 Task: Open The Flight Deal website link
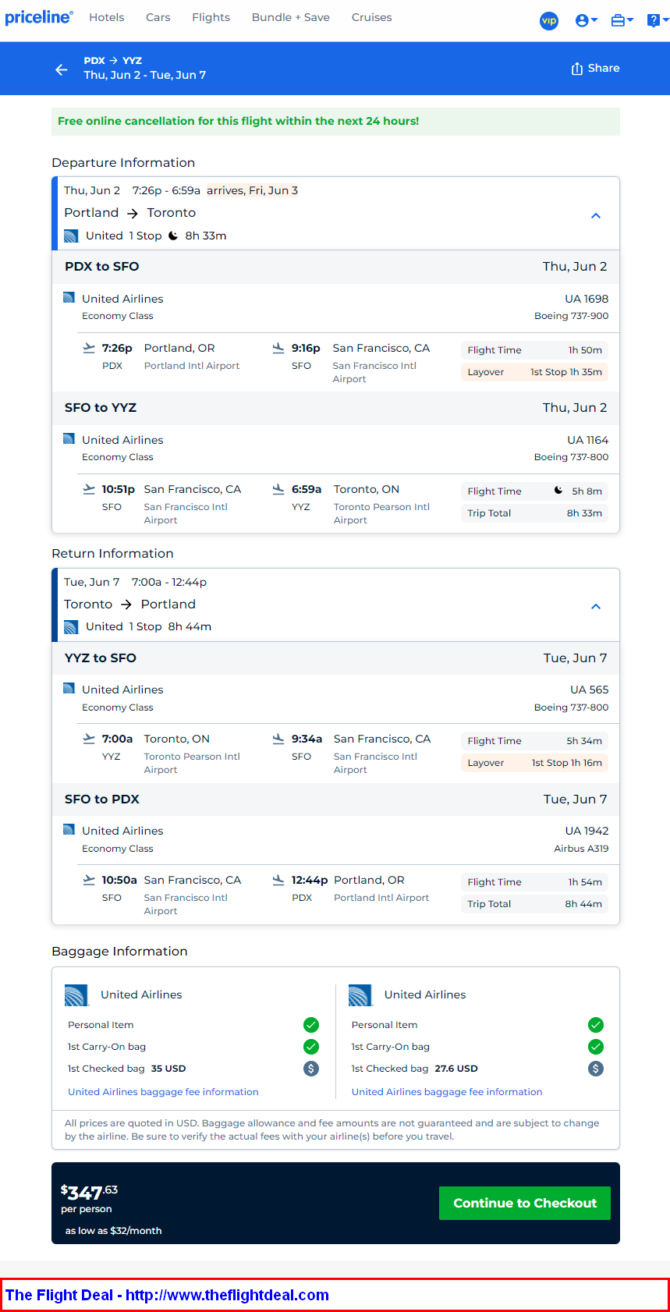[167, 1295]
